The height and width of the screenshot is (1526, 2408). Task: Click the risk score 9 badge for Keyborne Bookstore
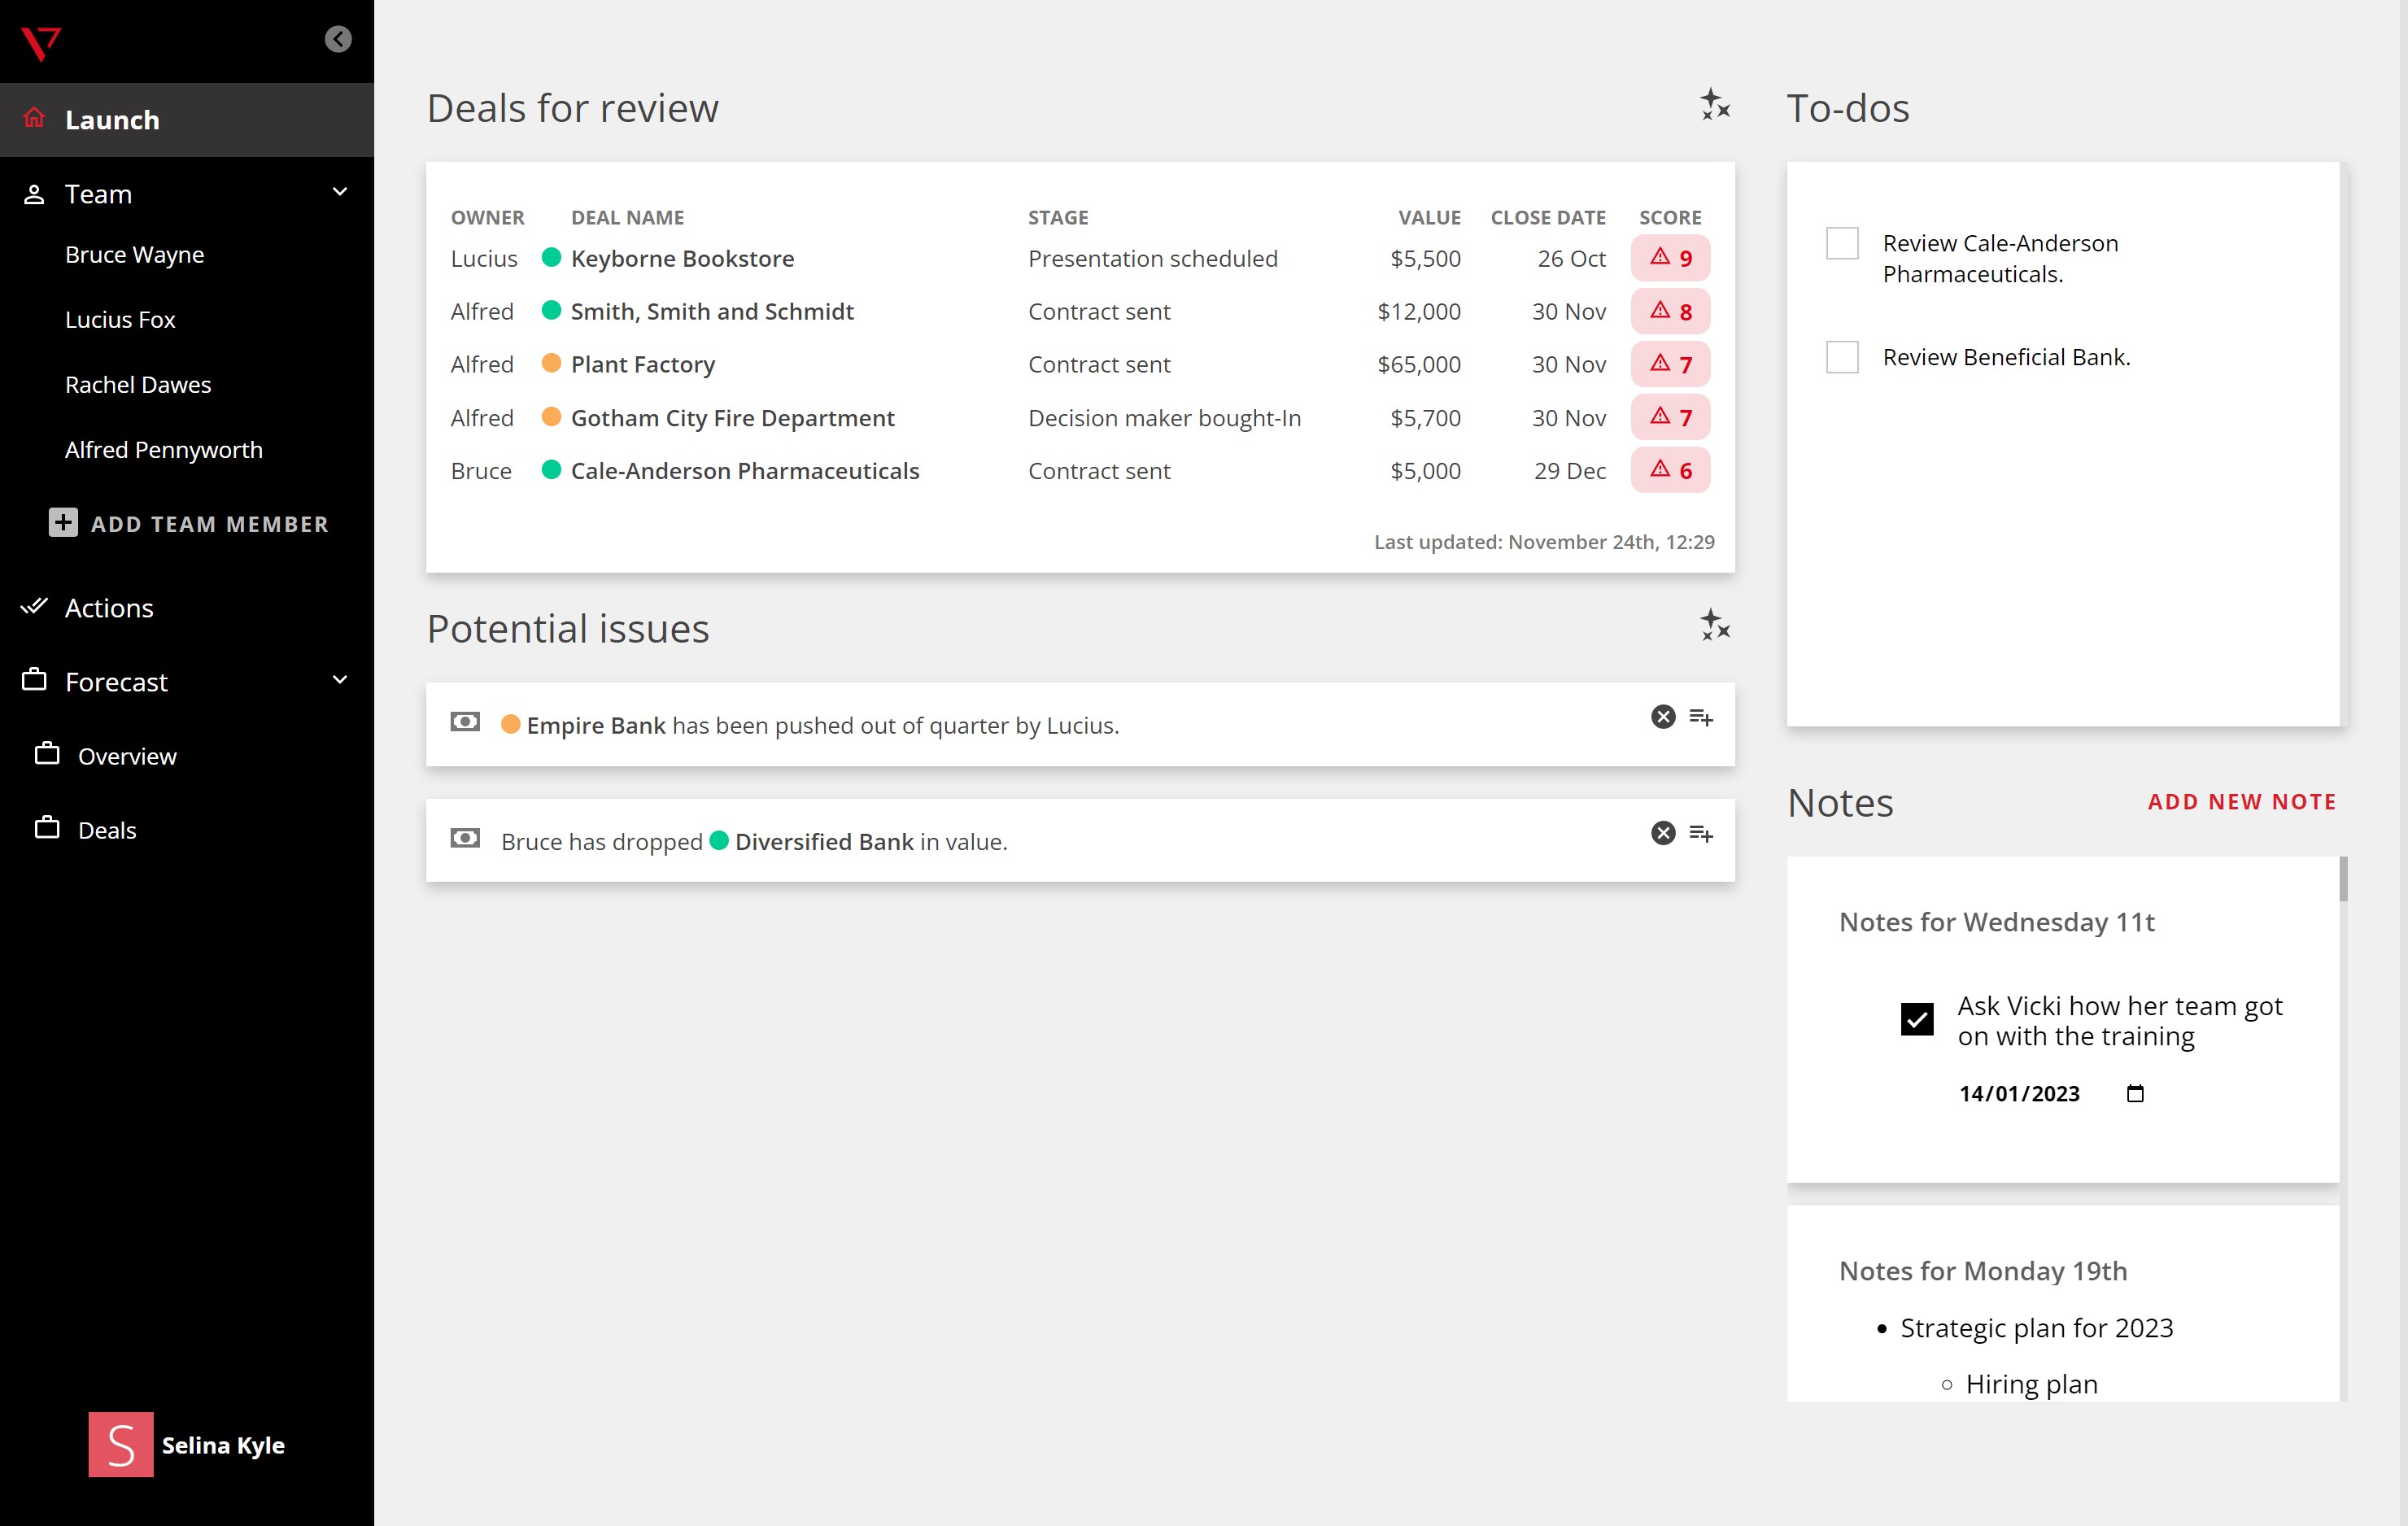(1670, 258)
